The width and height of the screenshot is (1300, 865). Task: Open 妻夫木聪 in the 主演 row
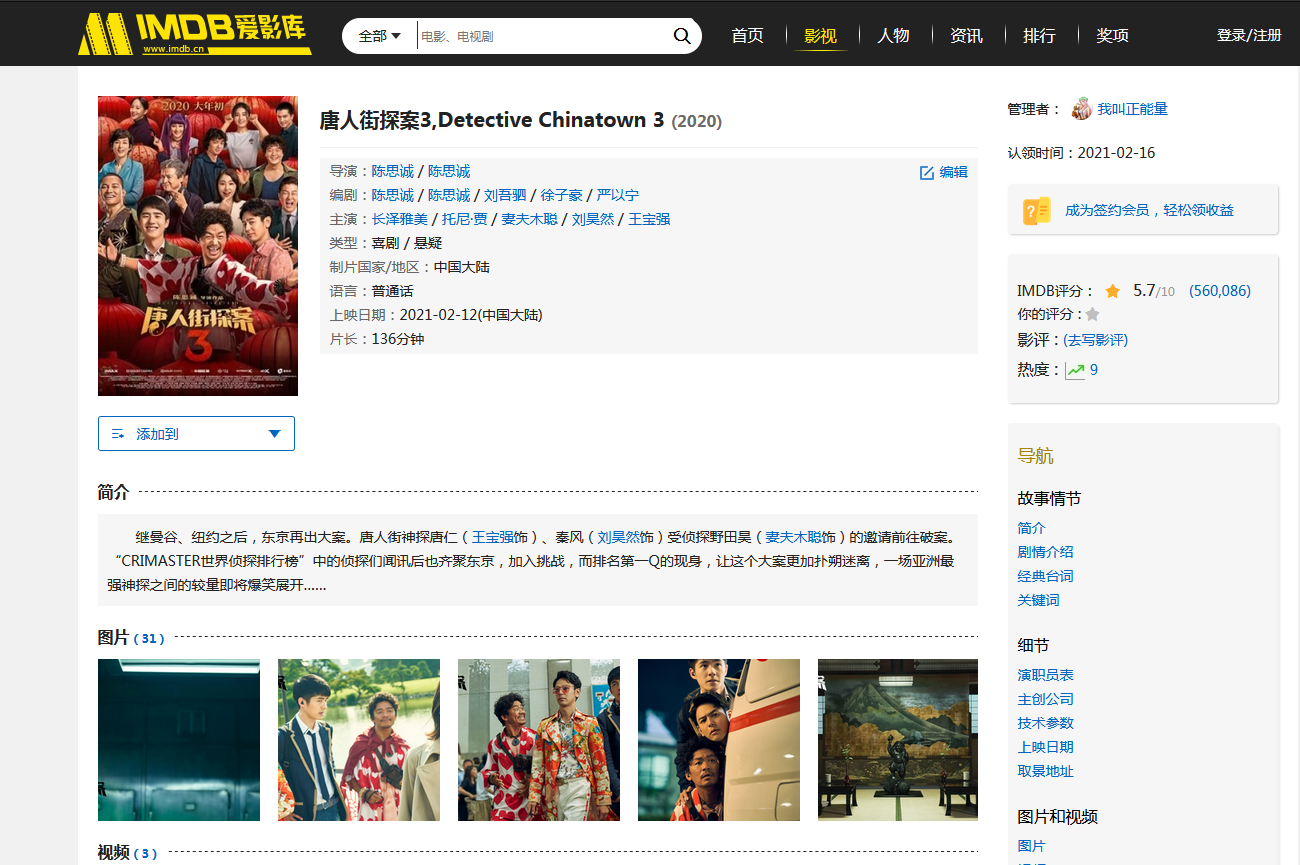coord(529,219)
